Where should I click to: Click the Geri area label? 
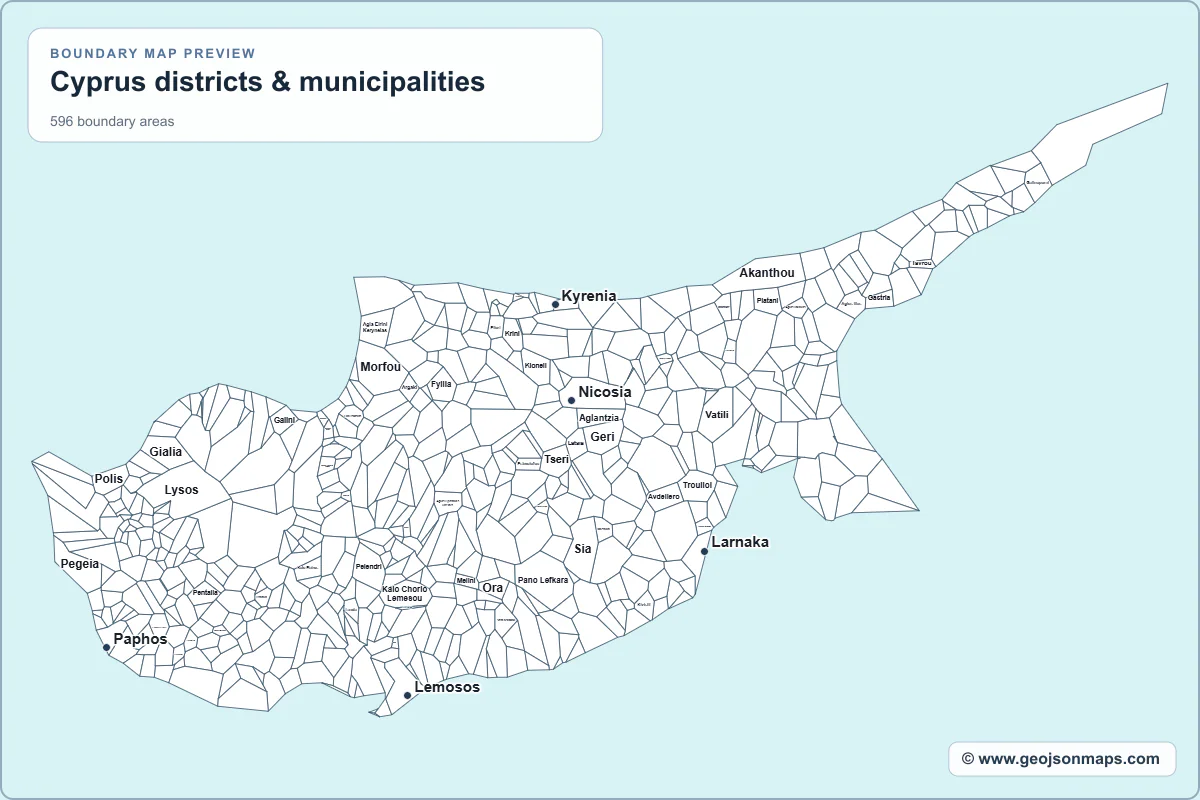pyautogui.click(x=602, y=437)
